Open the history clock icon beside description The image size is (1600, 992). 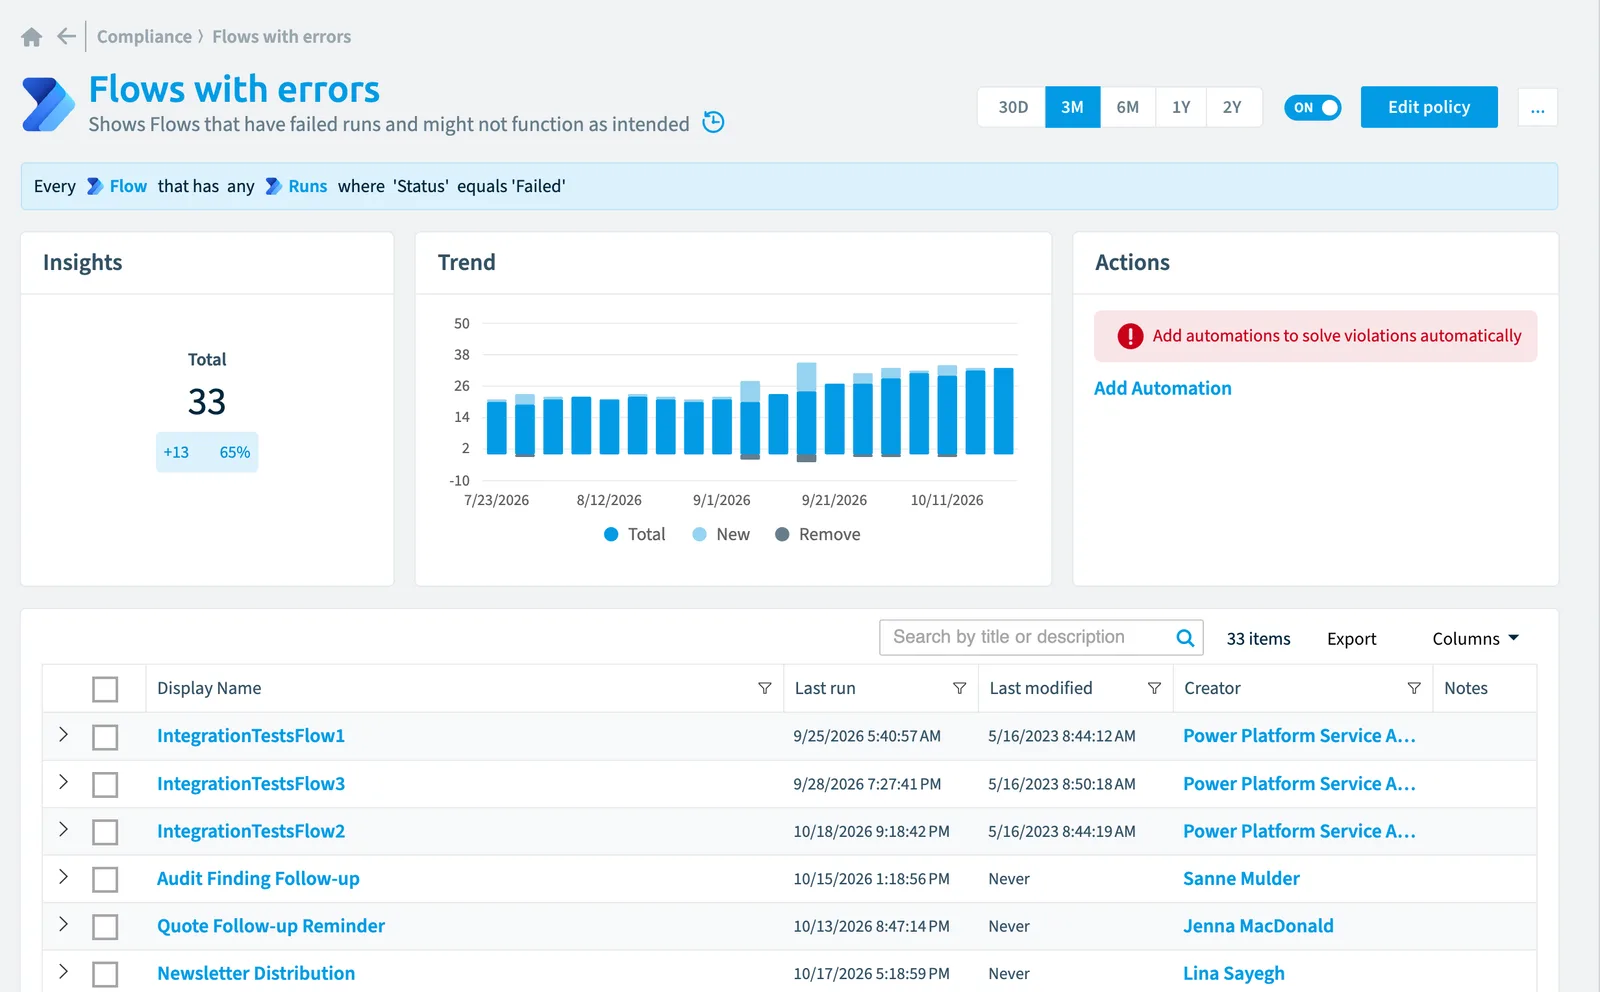[x=713, y=122]
